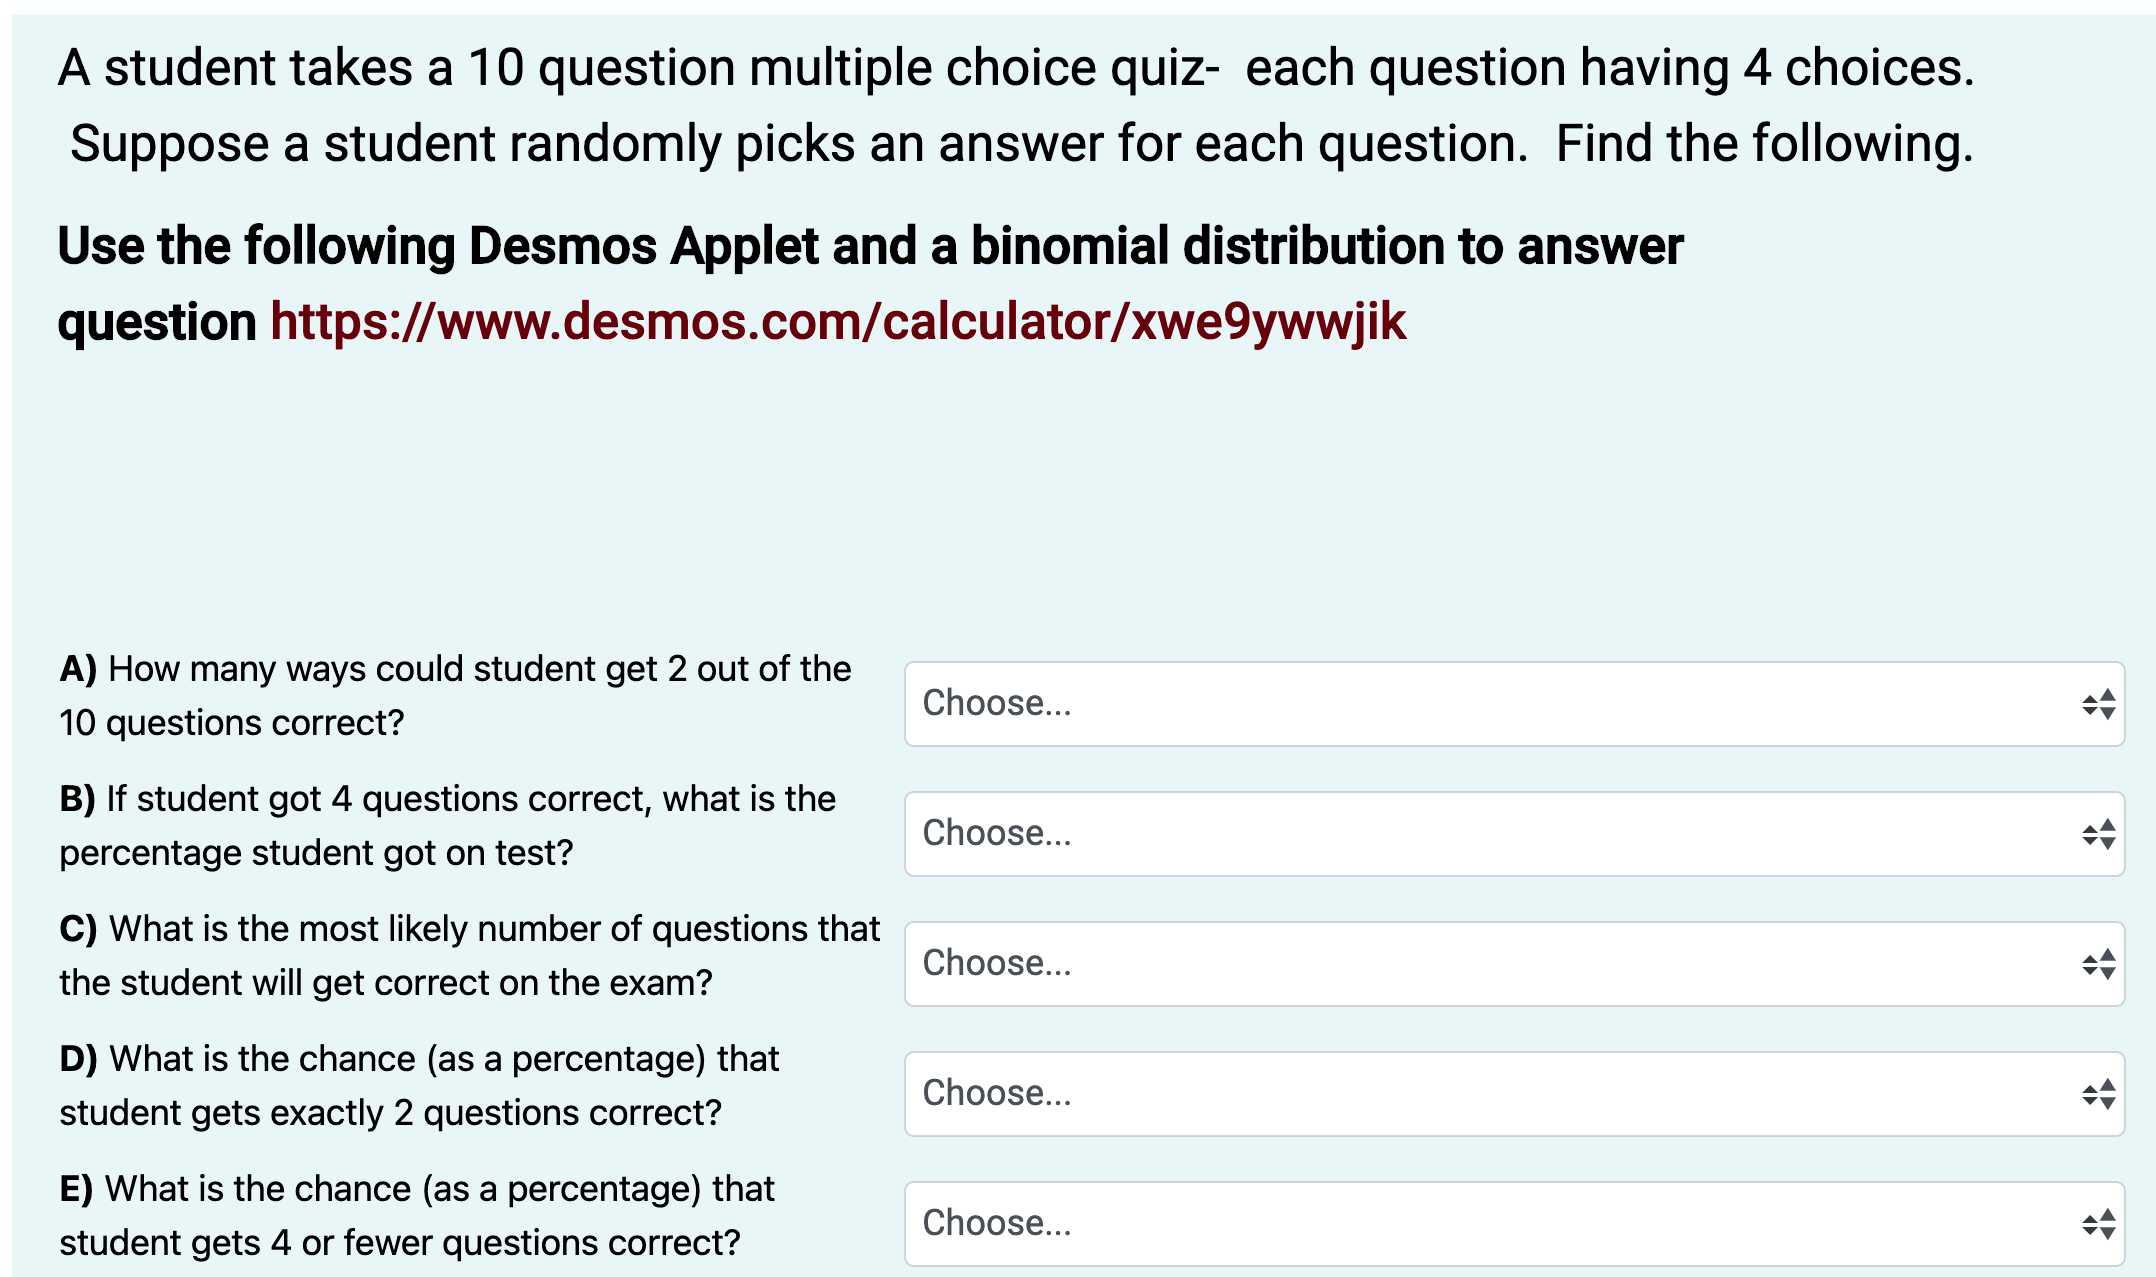
Task: Select the Choose... placeholder for question E
Action: (x=997, y=1224)
